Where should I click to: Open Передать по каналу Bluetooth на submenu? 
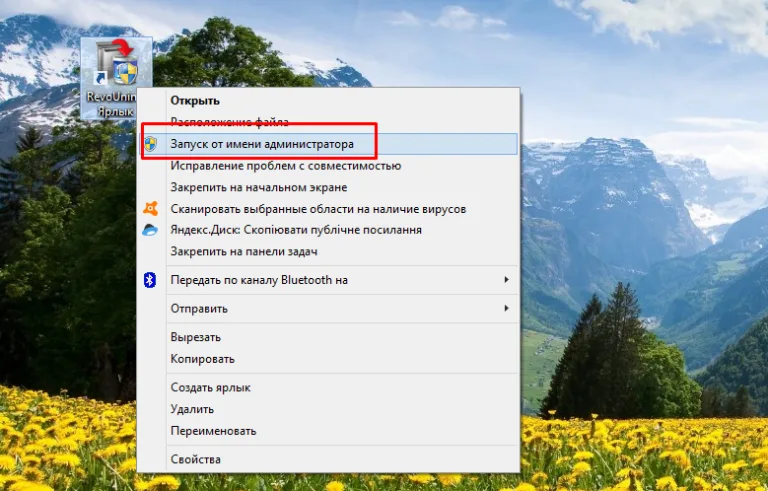tap(328, 280)
